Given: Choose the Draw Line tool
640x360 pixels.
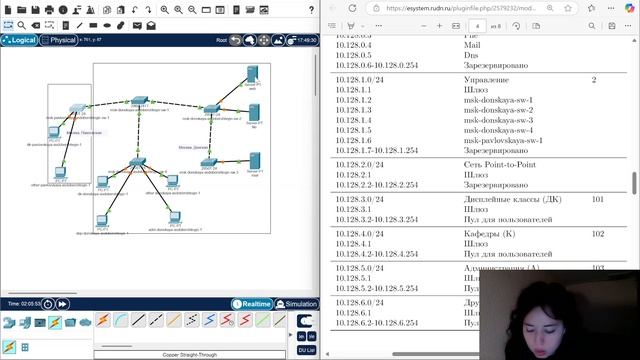Looking at the screenshot, I should [80, 26].
